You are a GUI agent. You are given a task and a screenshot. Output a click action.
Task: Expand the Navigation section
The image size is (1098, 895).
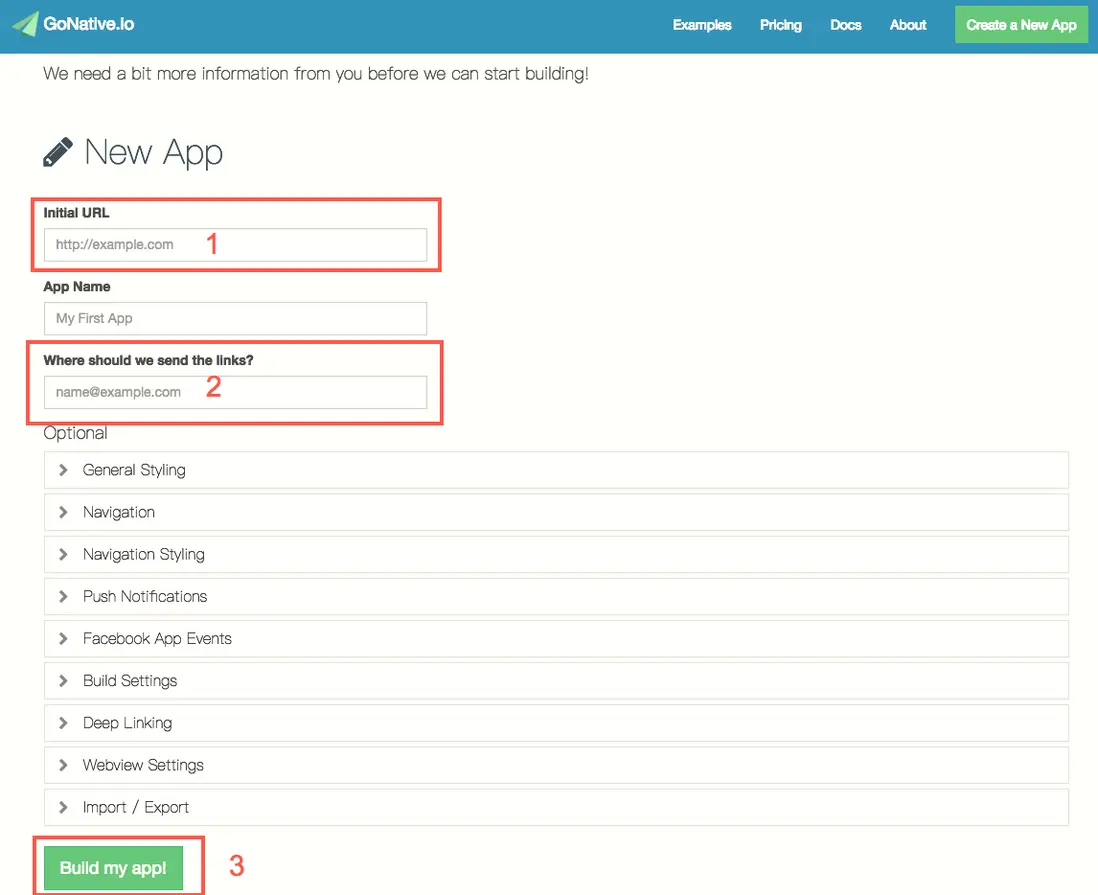556,513
